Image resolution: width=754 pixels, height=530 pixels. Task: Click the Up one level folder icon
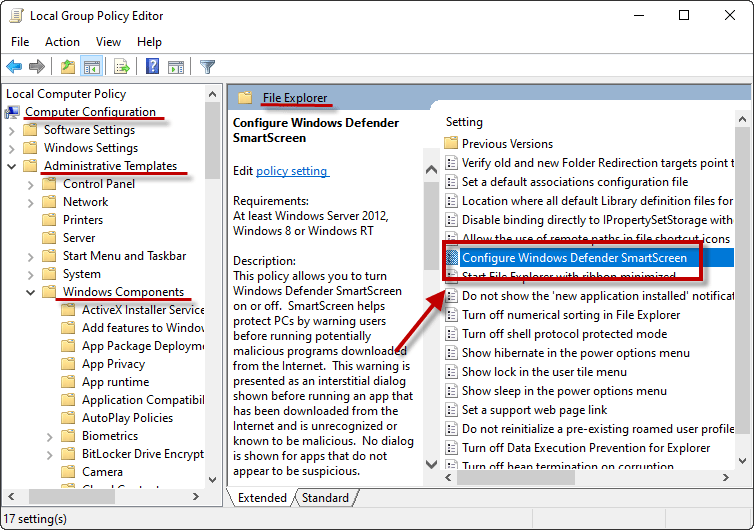pos(68,66)
